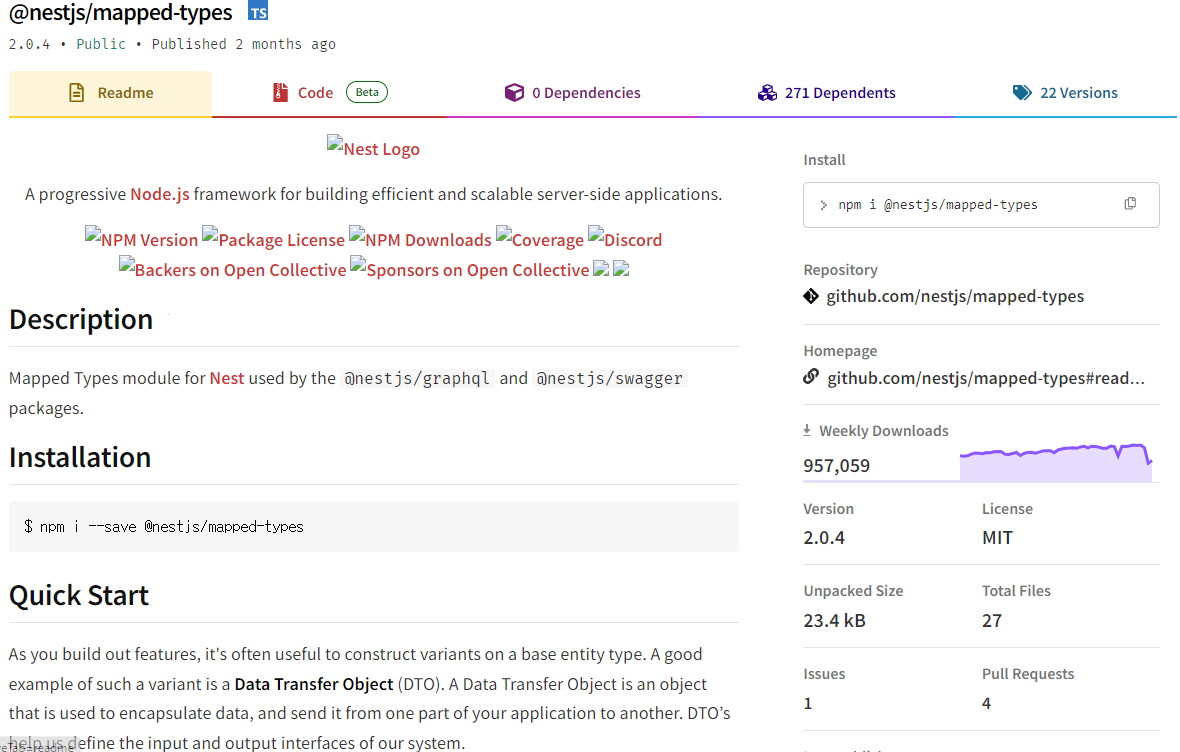Viewport: 1180px width, 752px height.
Task: Click the Public visibility label
Action: click(101, 44)
